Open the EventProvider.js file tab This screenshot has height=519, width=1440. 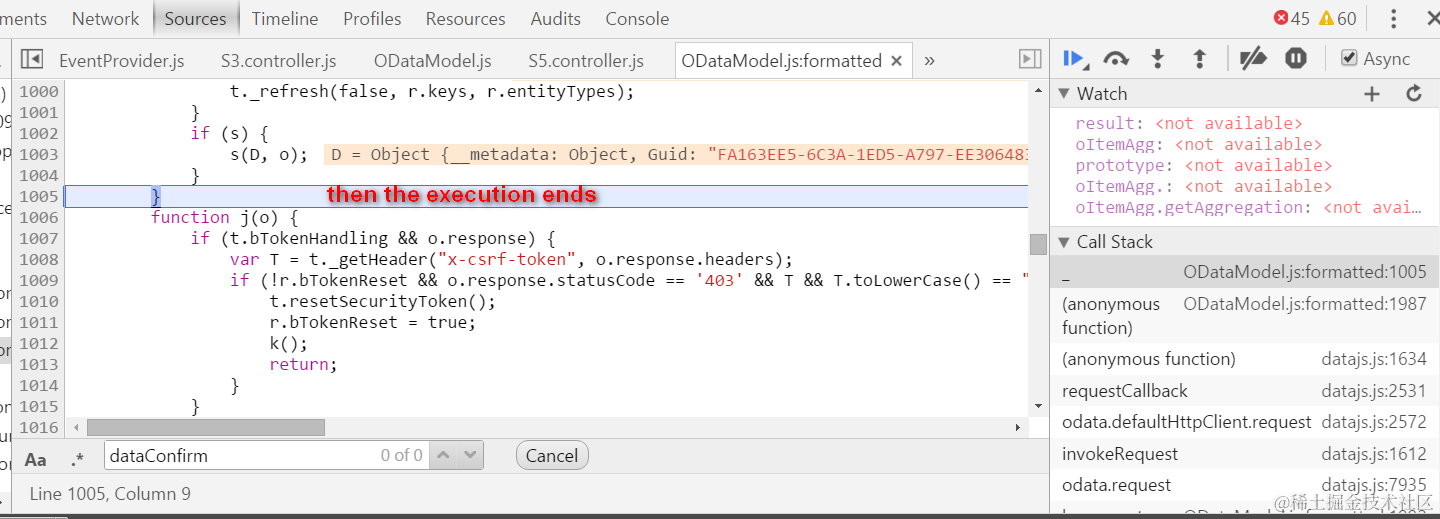122,61
